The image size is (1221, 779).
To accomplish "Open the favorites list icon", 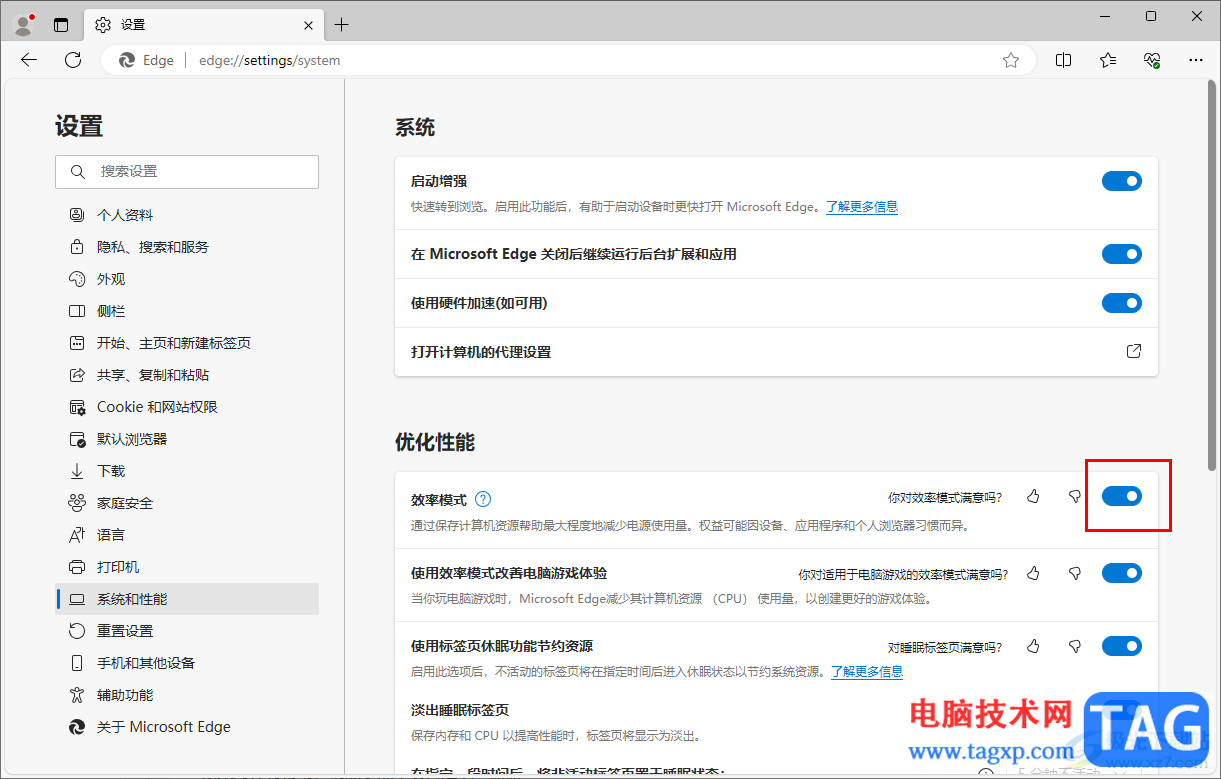I will [x=1108, y=60].
